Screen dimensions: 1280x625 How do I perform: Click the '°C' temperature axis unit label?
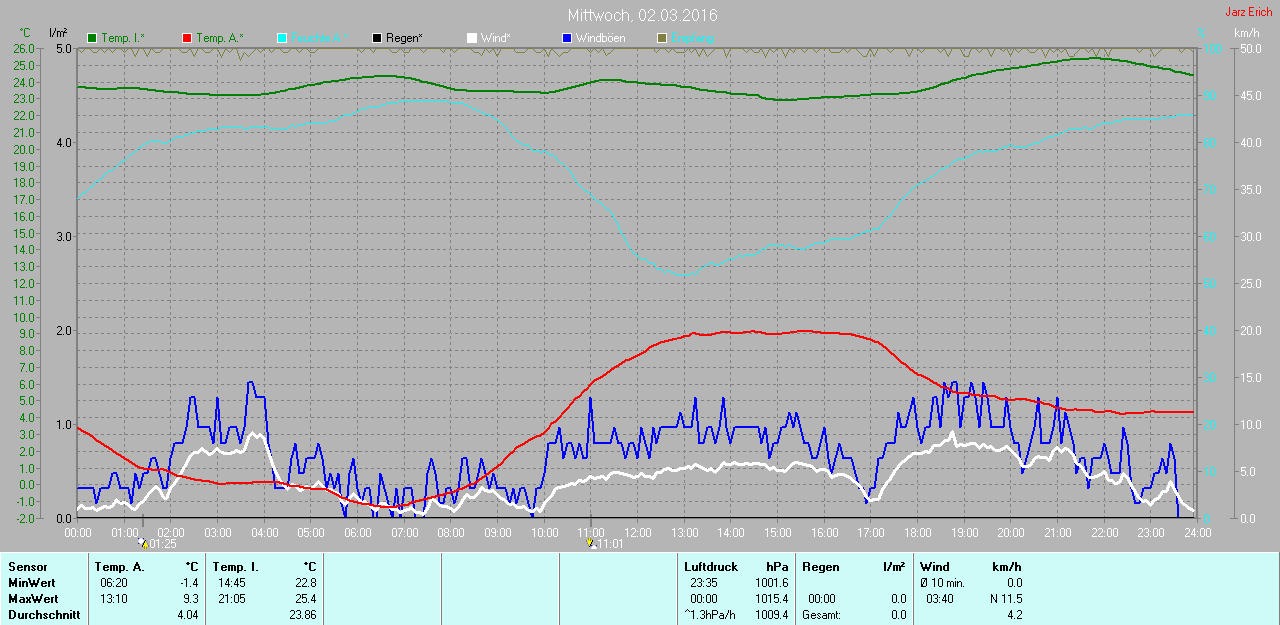pyautogui.click(x=25, y=33)
